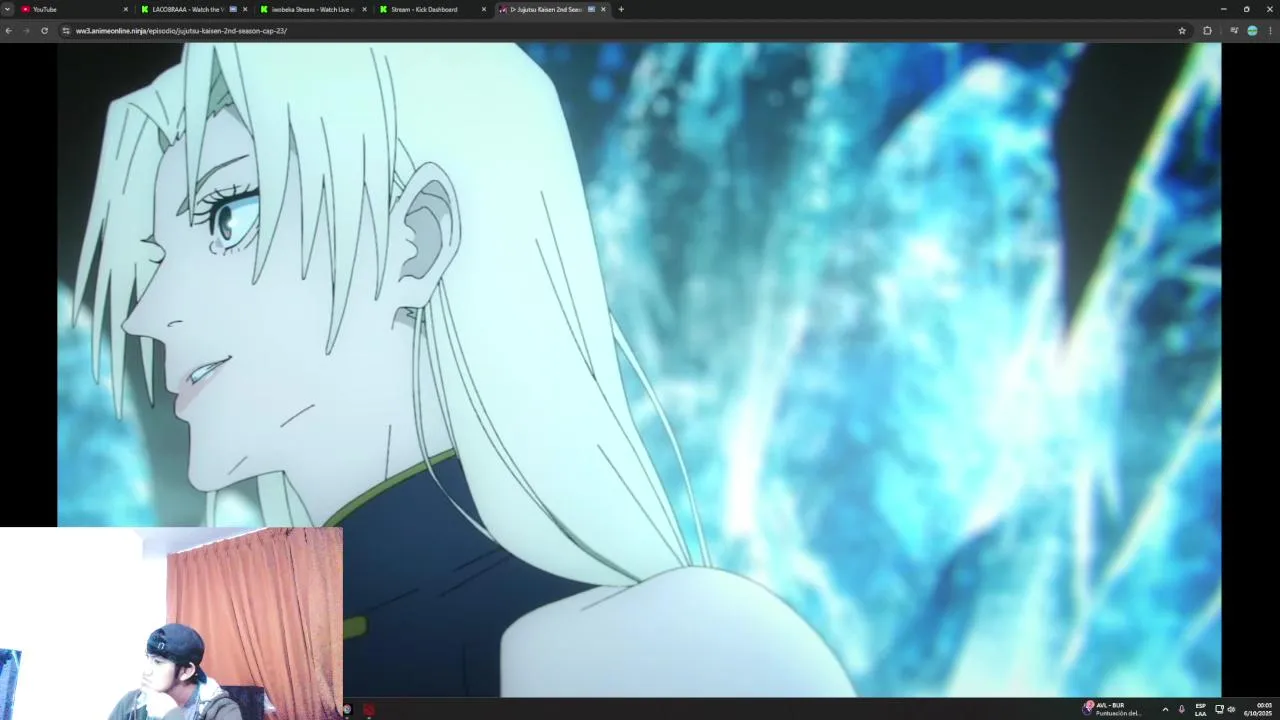Close the iwobeka Stream tab
The height and width of the screenshot is (720, 1280).
(364, 9)
